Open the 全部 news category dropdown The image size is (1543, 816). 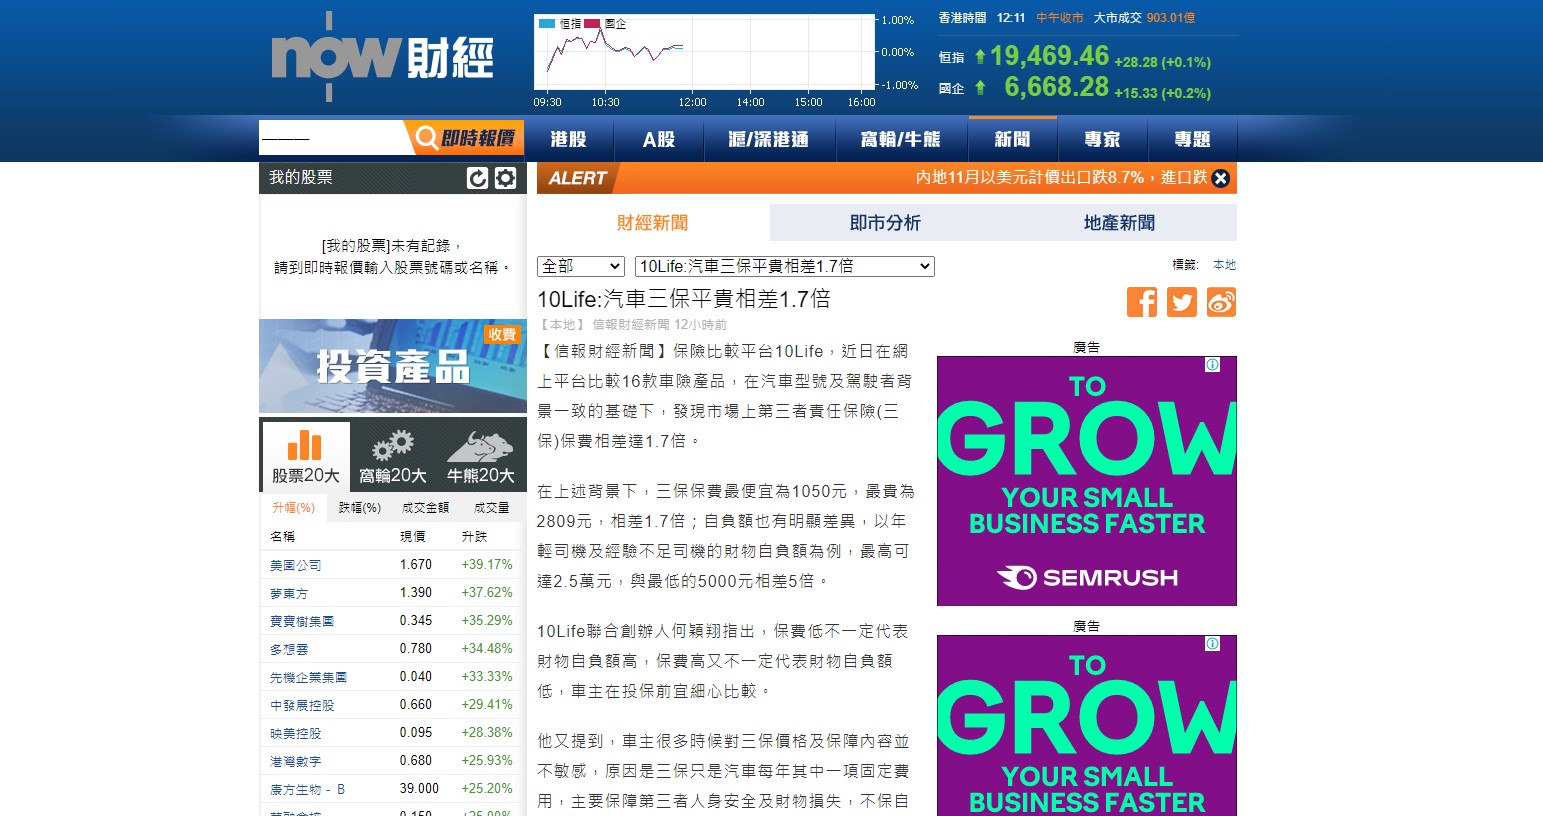click(x=581, y=266)
